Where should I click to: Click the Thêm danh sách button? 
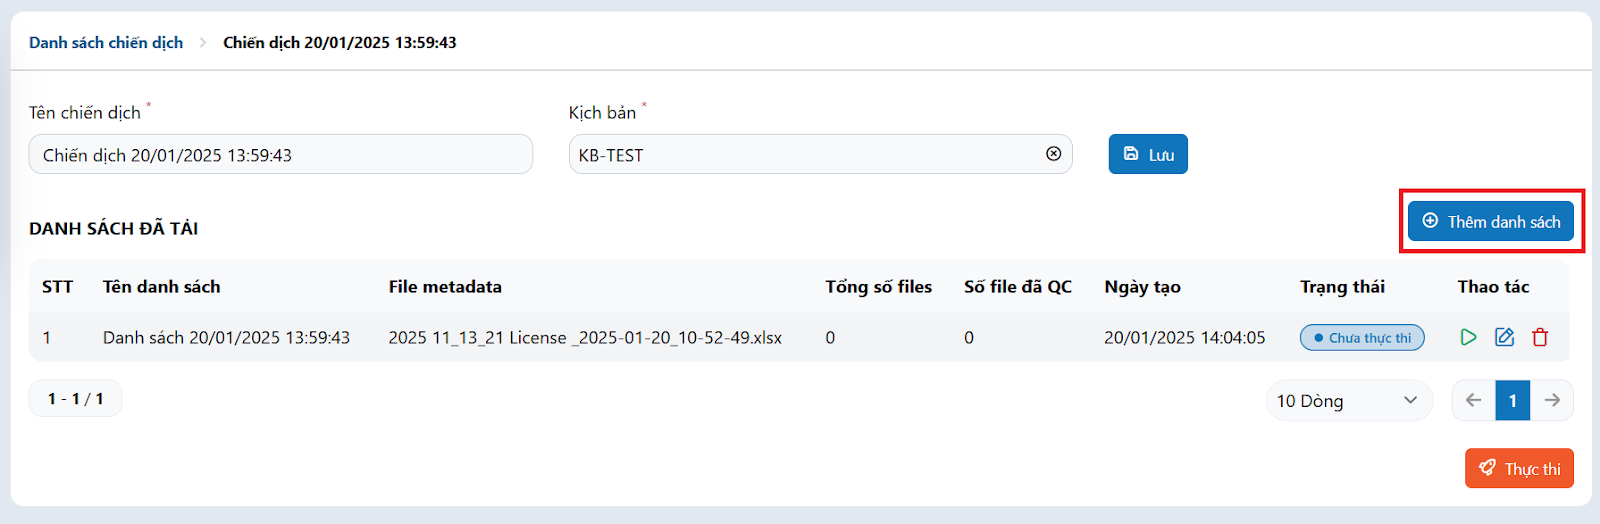1491,221
